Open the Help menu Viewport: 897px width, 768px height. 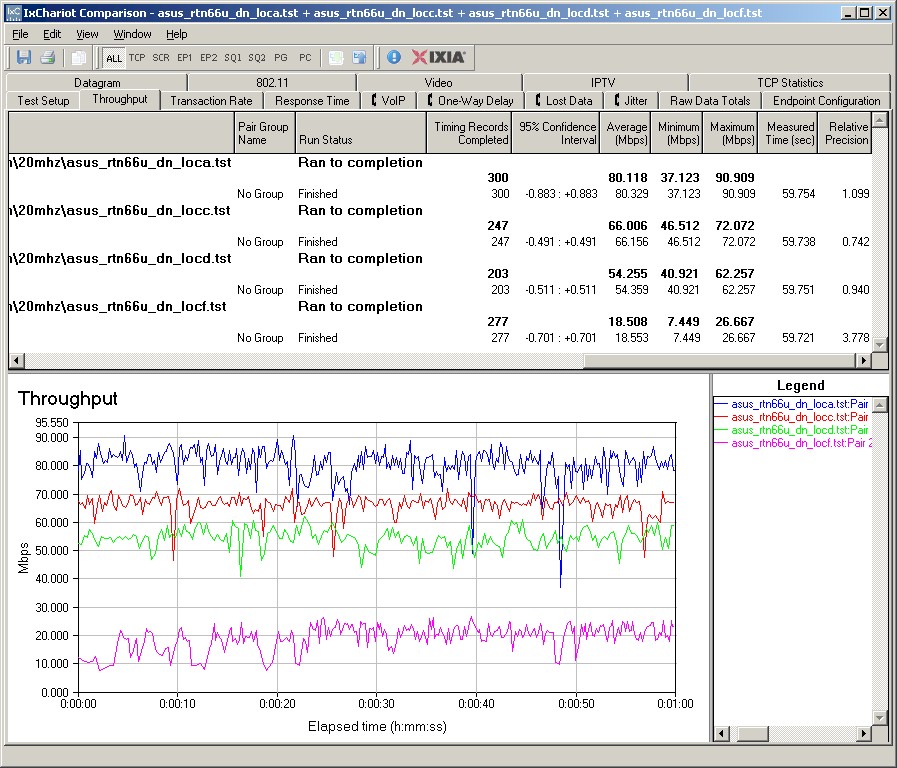(x=177, y=34)
